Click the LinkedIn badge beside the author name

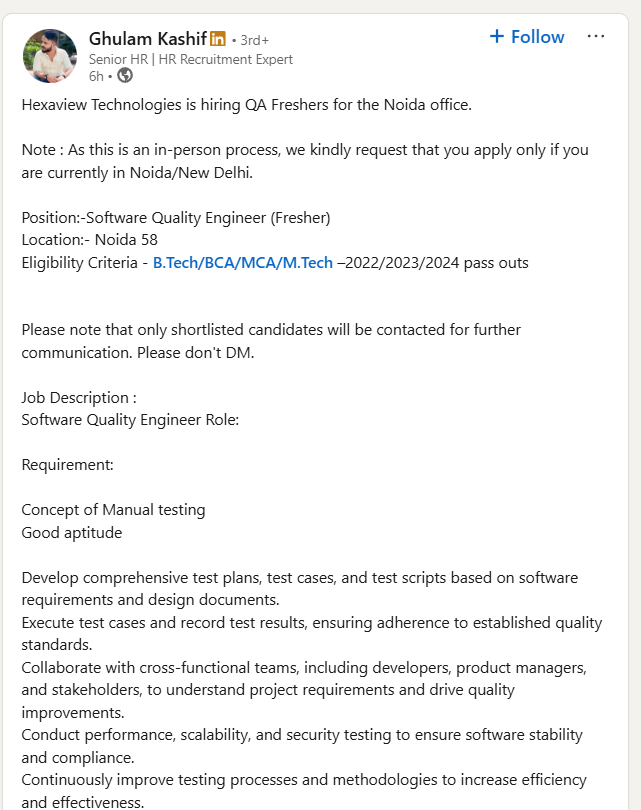[218, 39]
